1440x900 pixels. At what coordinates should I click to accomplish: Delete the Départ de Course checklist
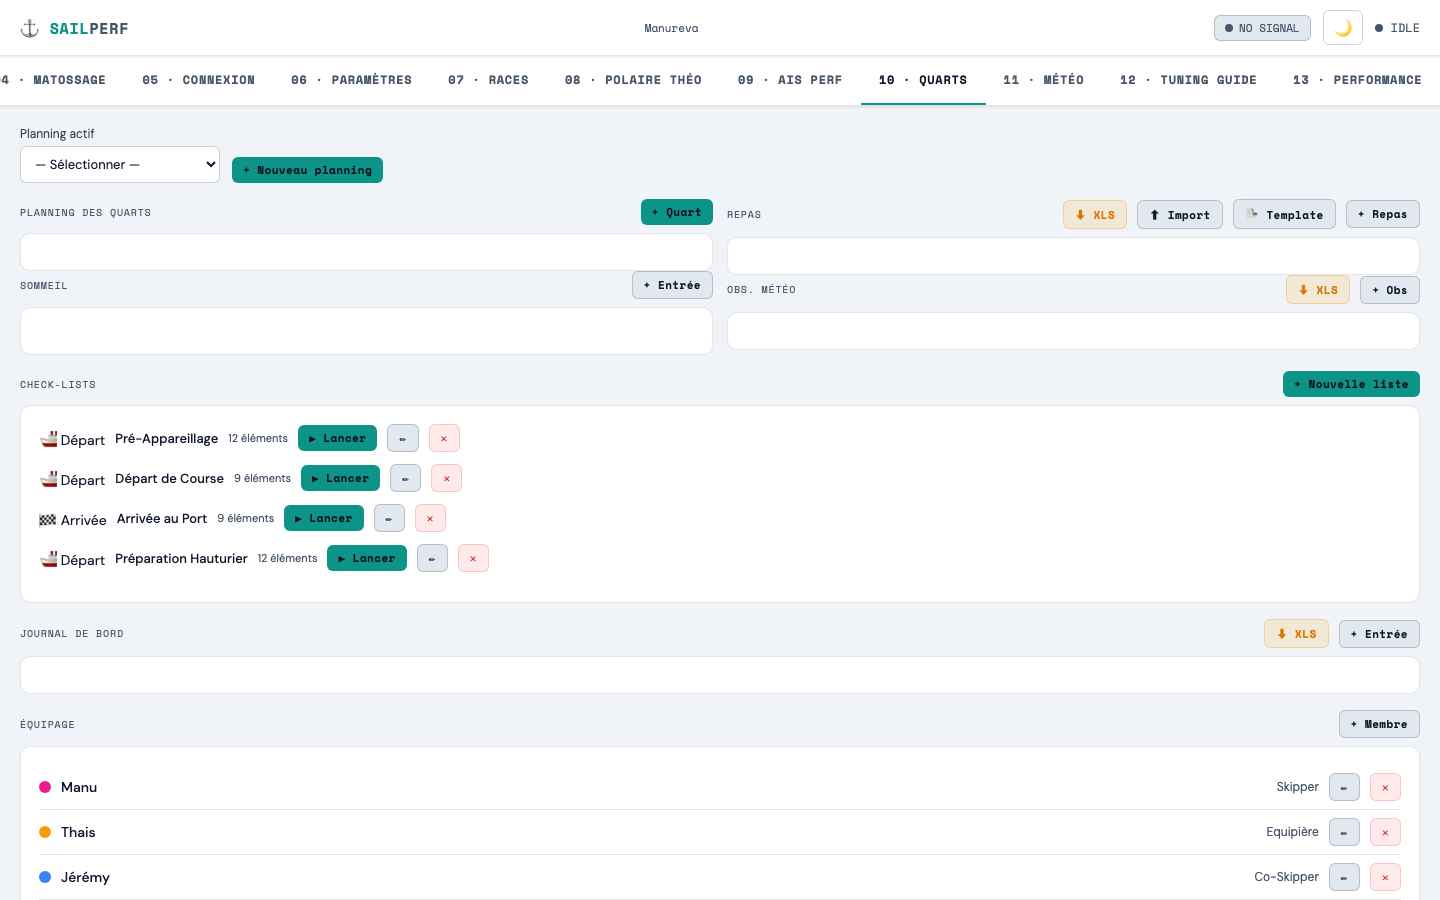446,478
